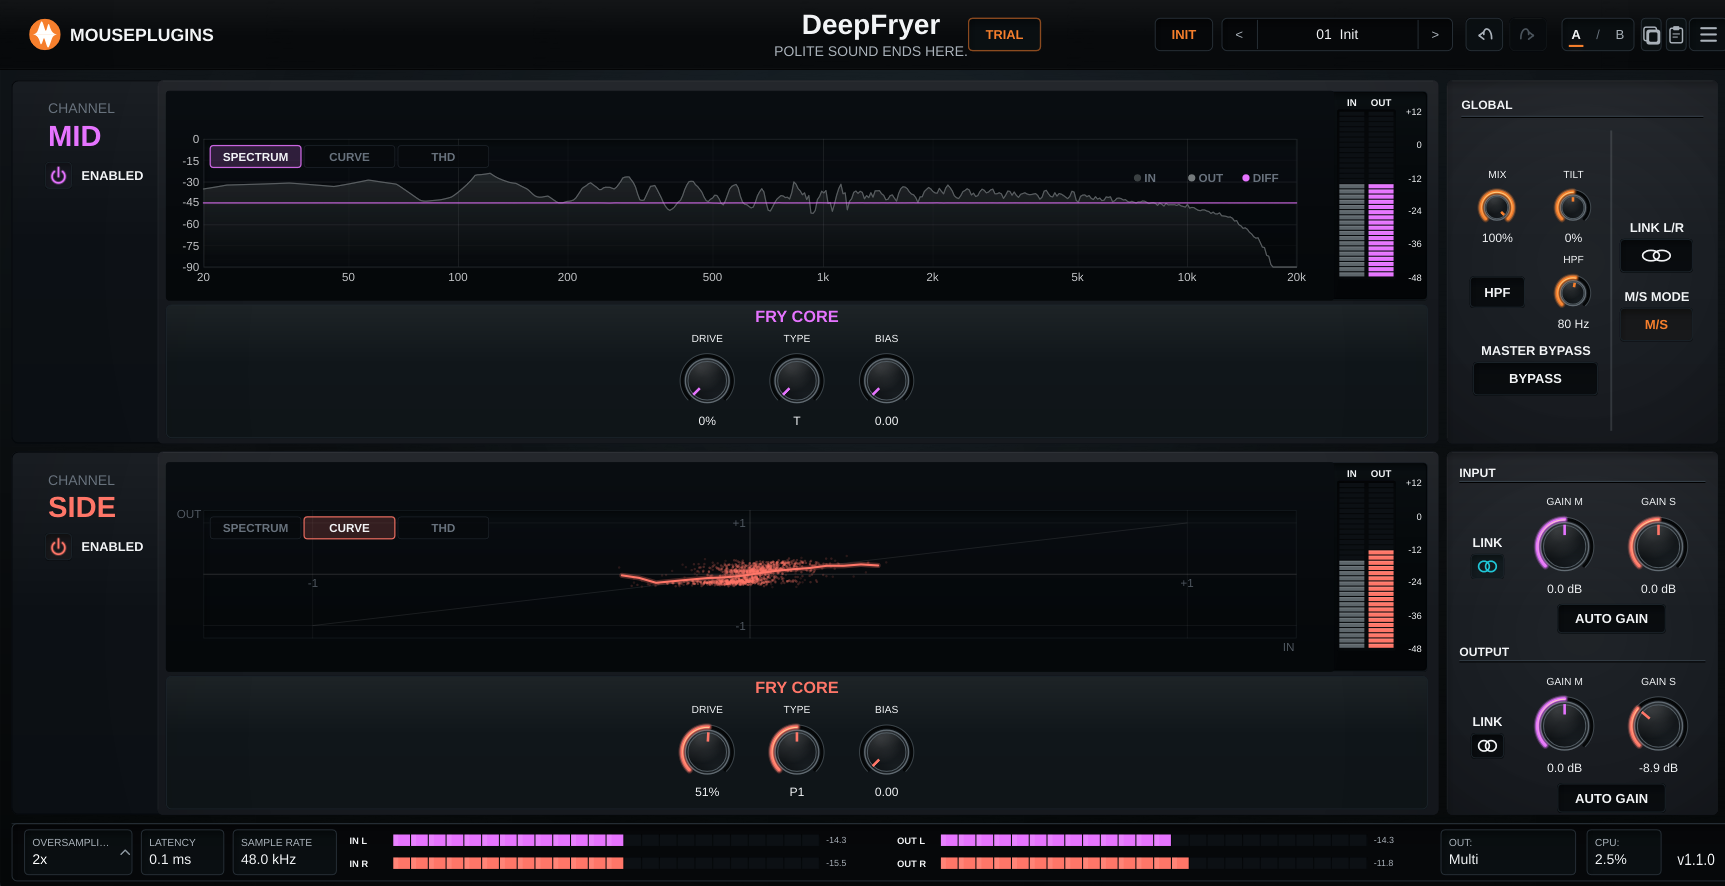Select the SIDE channel SPECTRUM tab
The width and height of the screenshot is (1725, 886).
(255, 528)
